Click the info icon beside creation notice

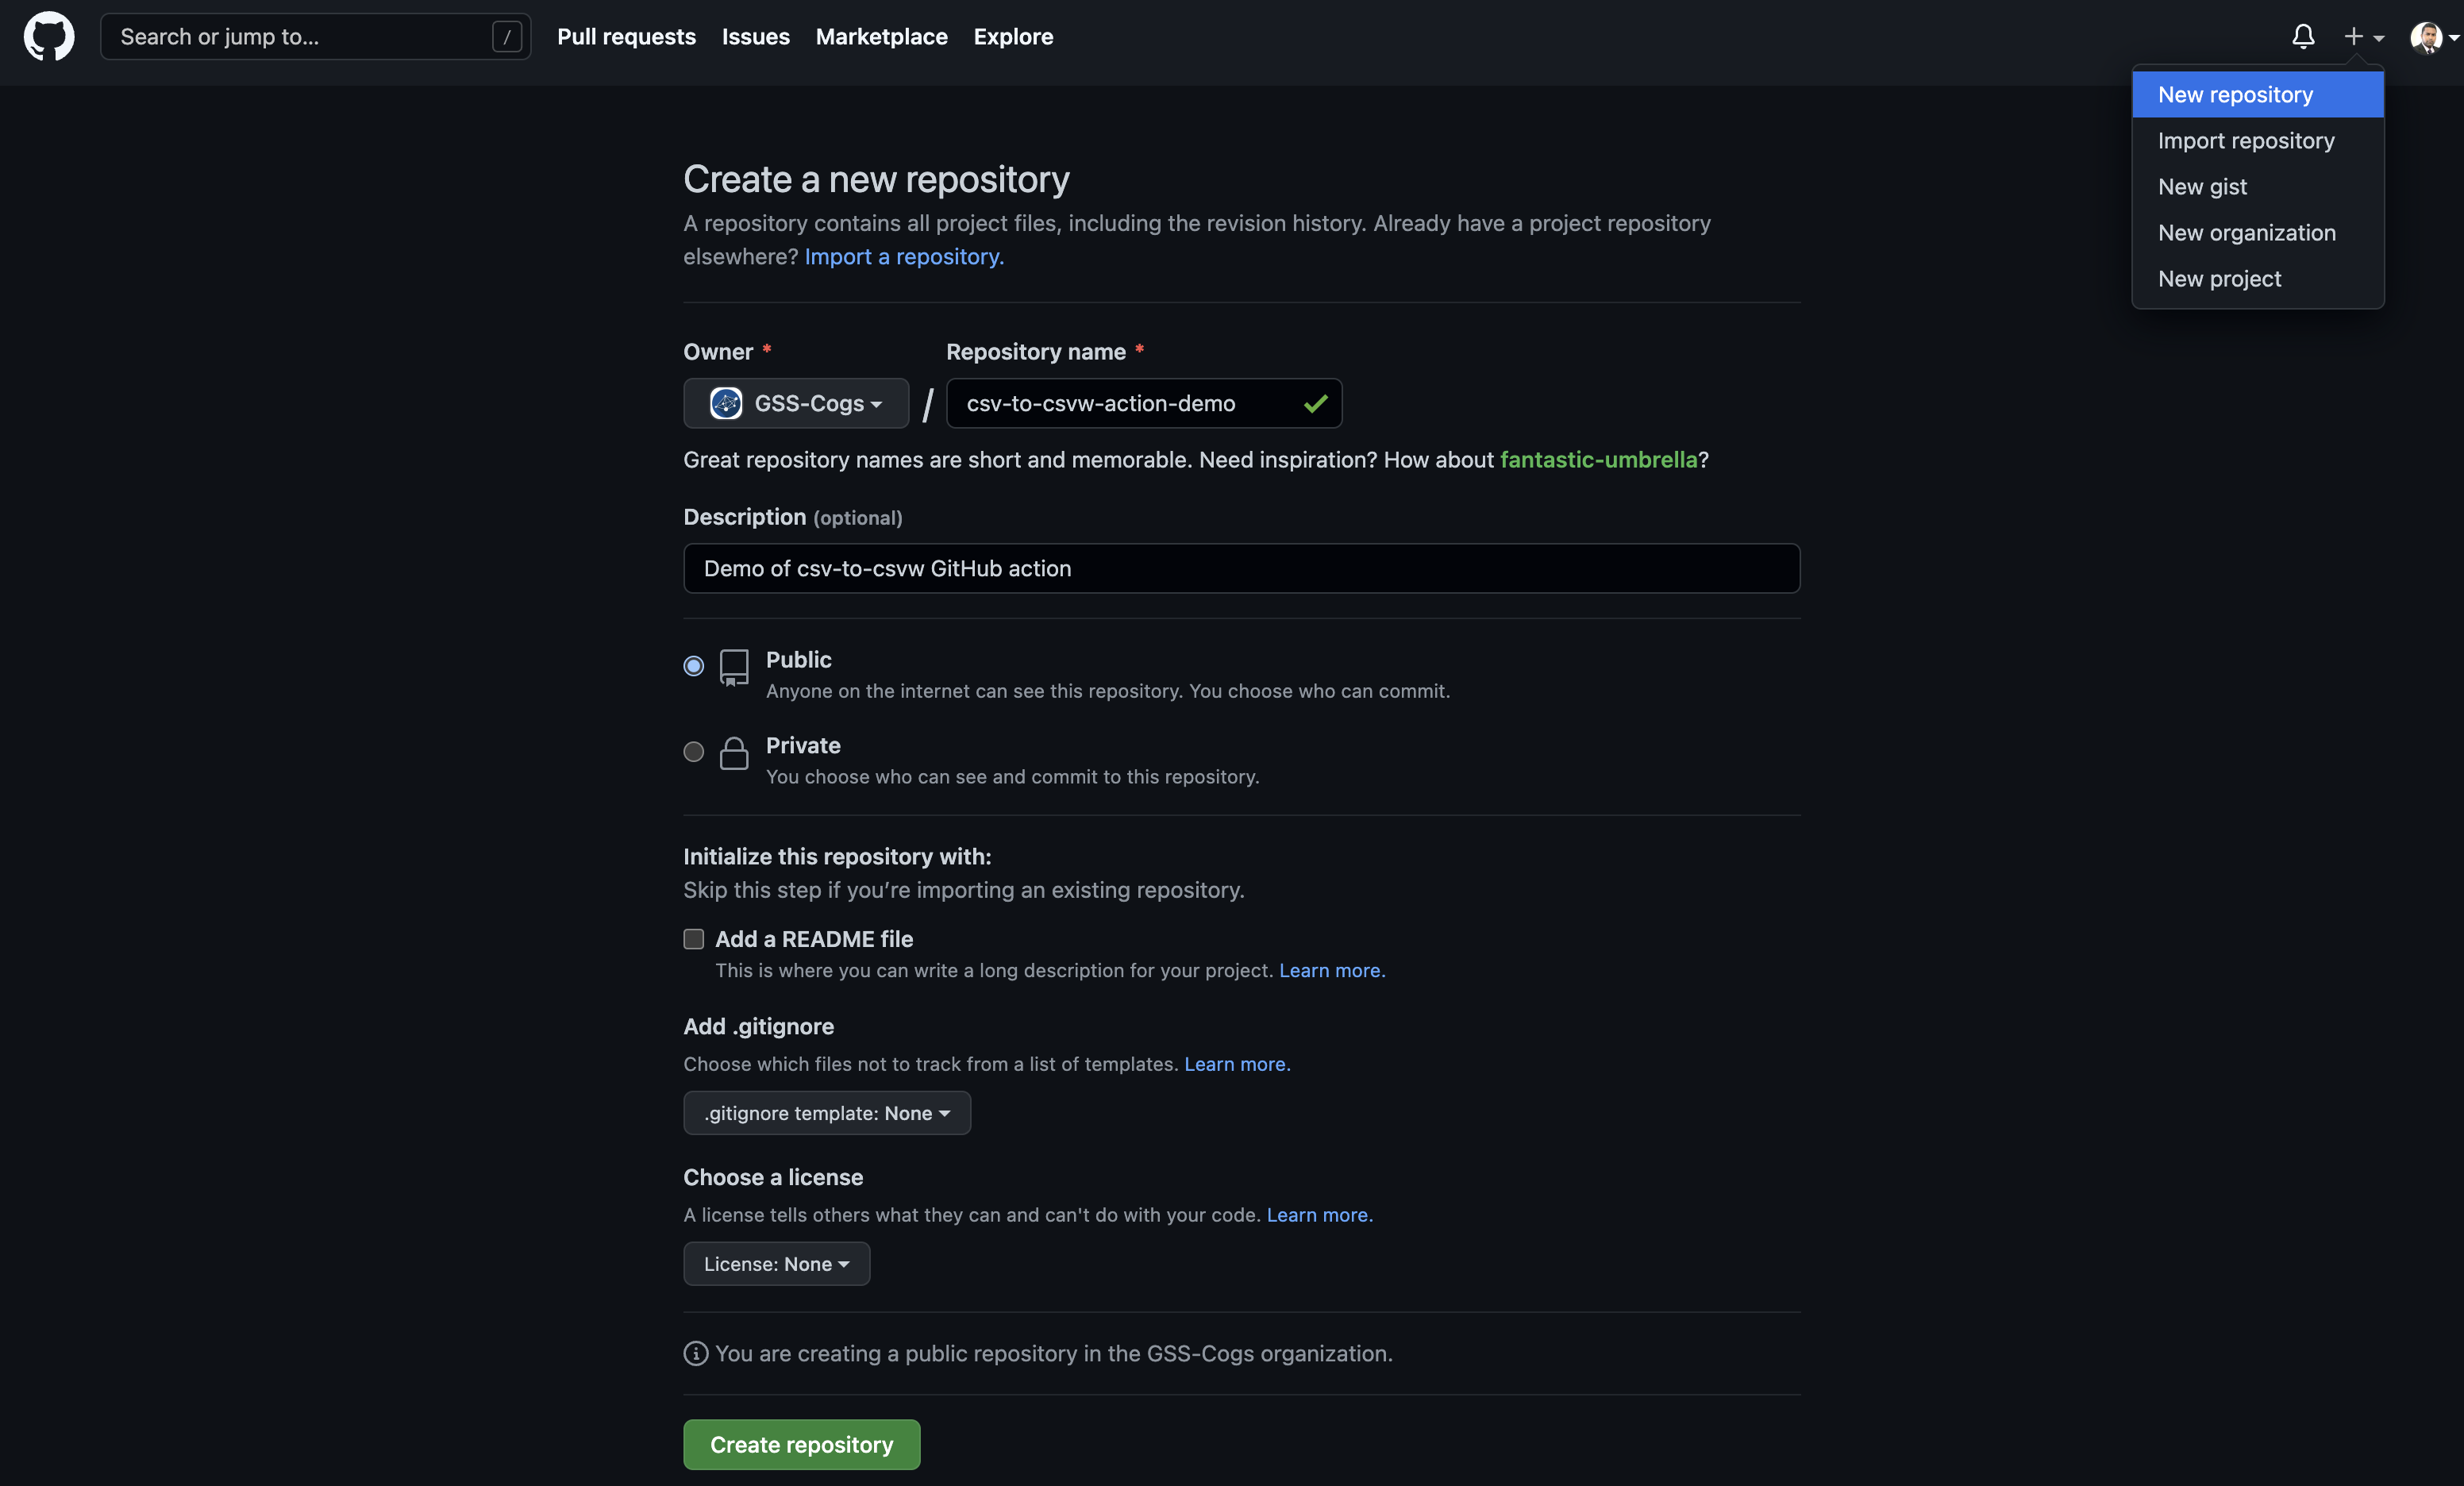(x=695, y=1353)
